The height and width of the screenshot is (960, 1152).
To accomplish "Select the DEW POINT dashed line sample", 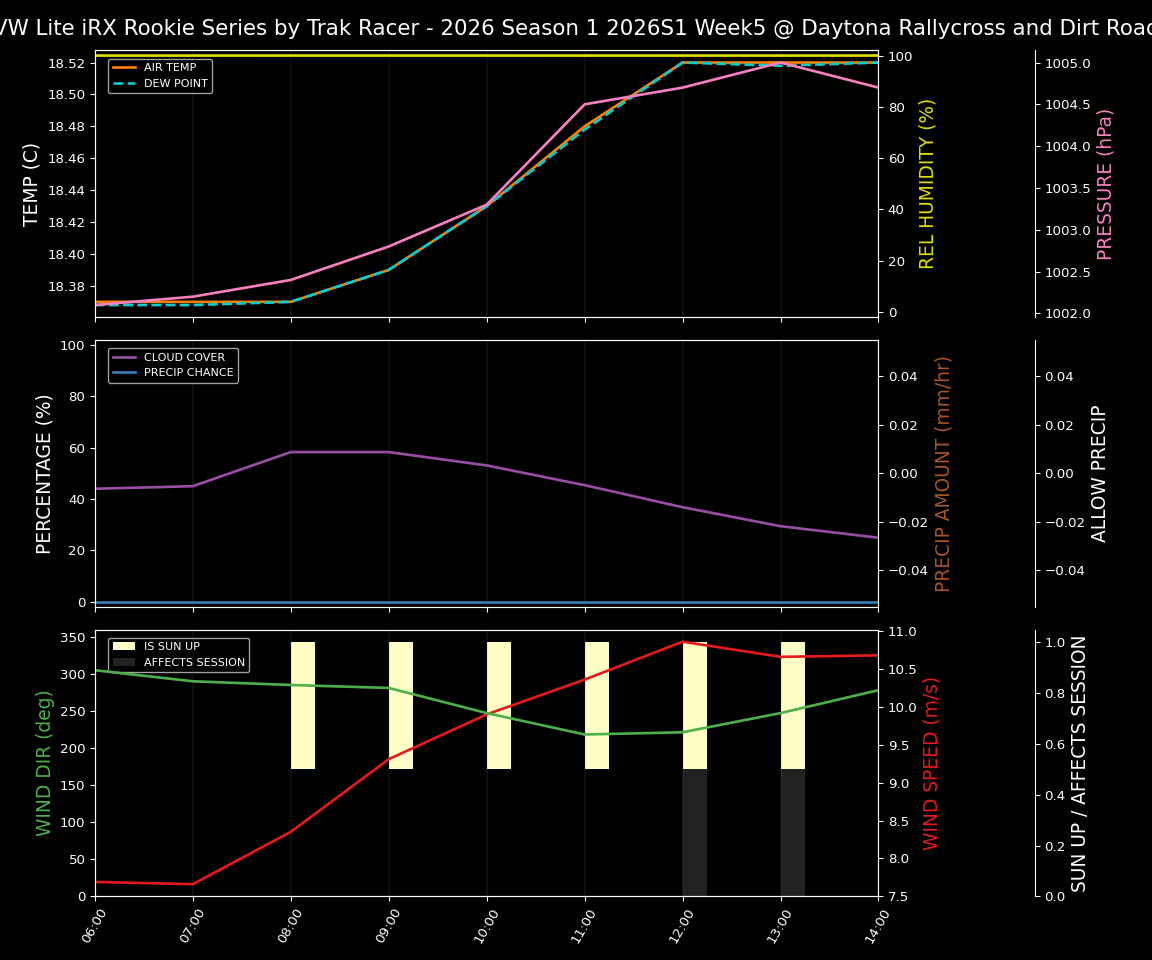I will pos(125,84).
